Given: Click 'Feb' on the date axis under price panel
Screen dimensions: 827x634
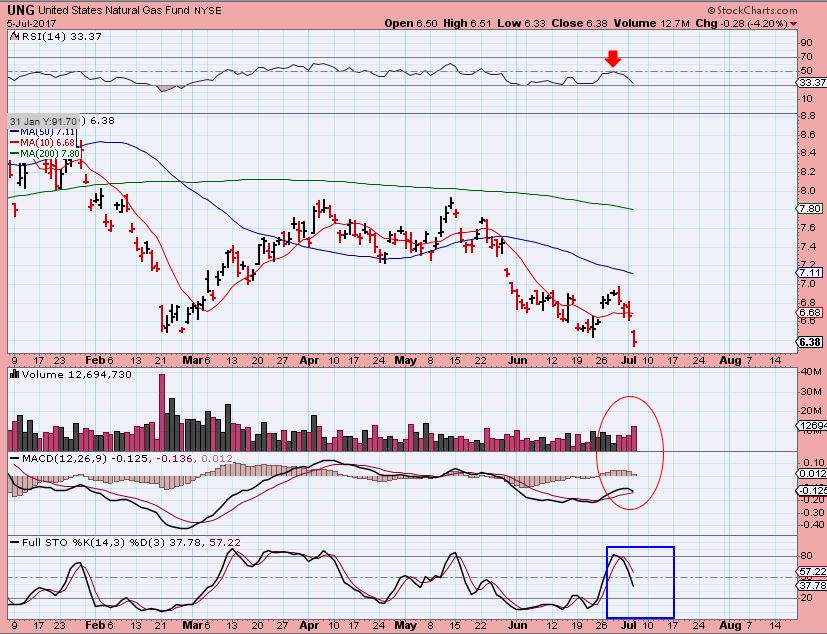Looking at the screenshot, I should pos(95,360).
